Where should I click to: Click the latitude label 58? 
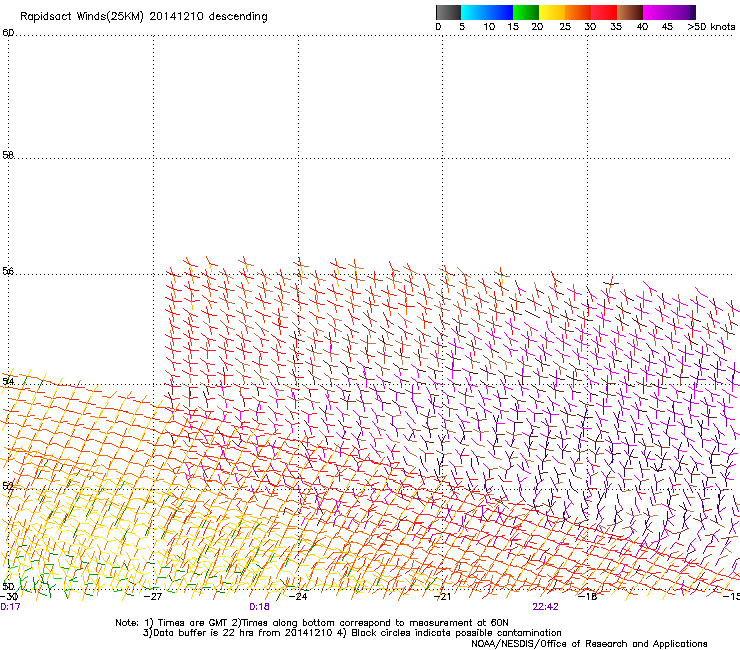tap(8, 155)
